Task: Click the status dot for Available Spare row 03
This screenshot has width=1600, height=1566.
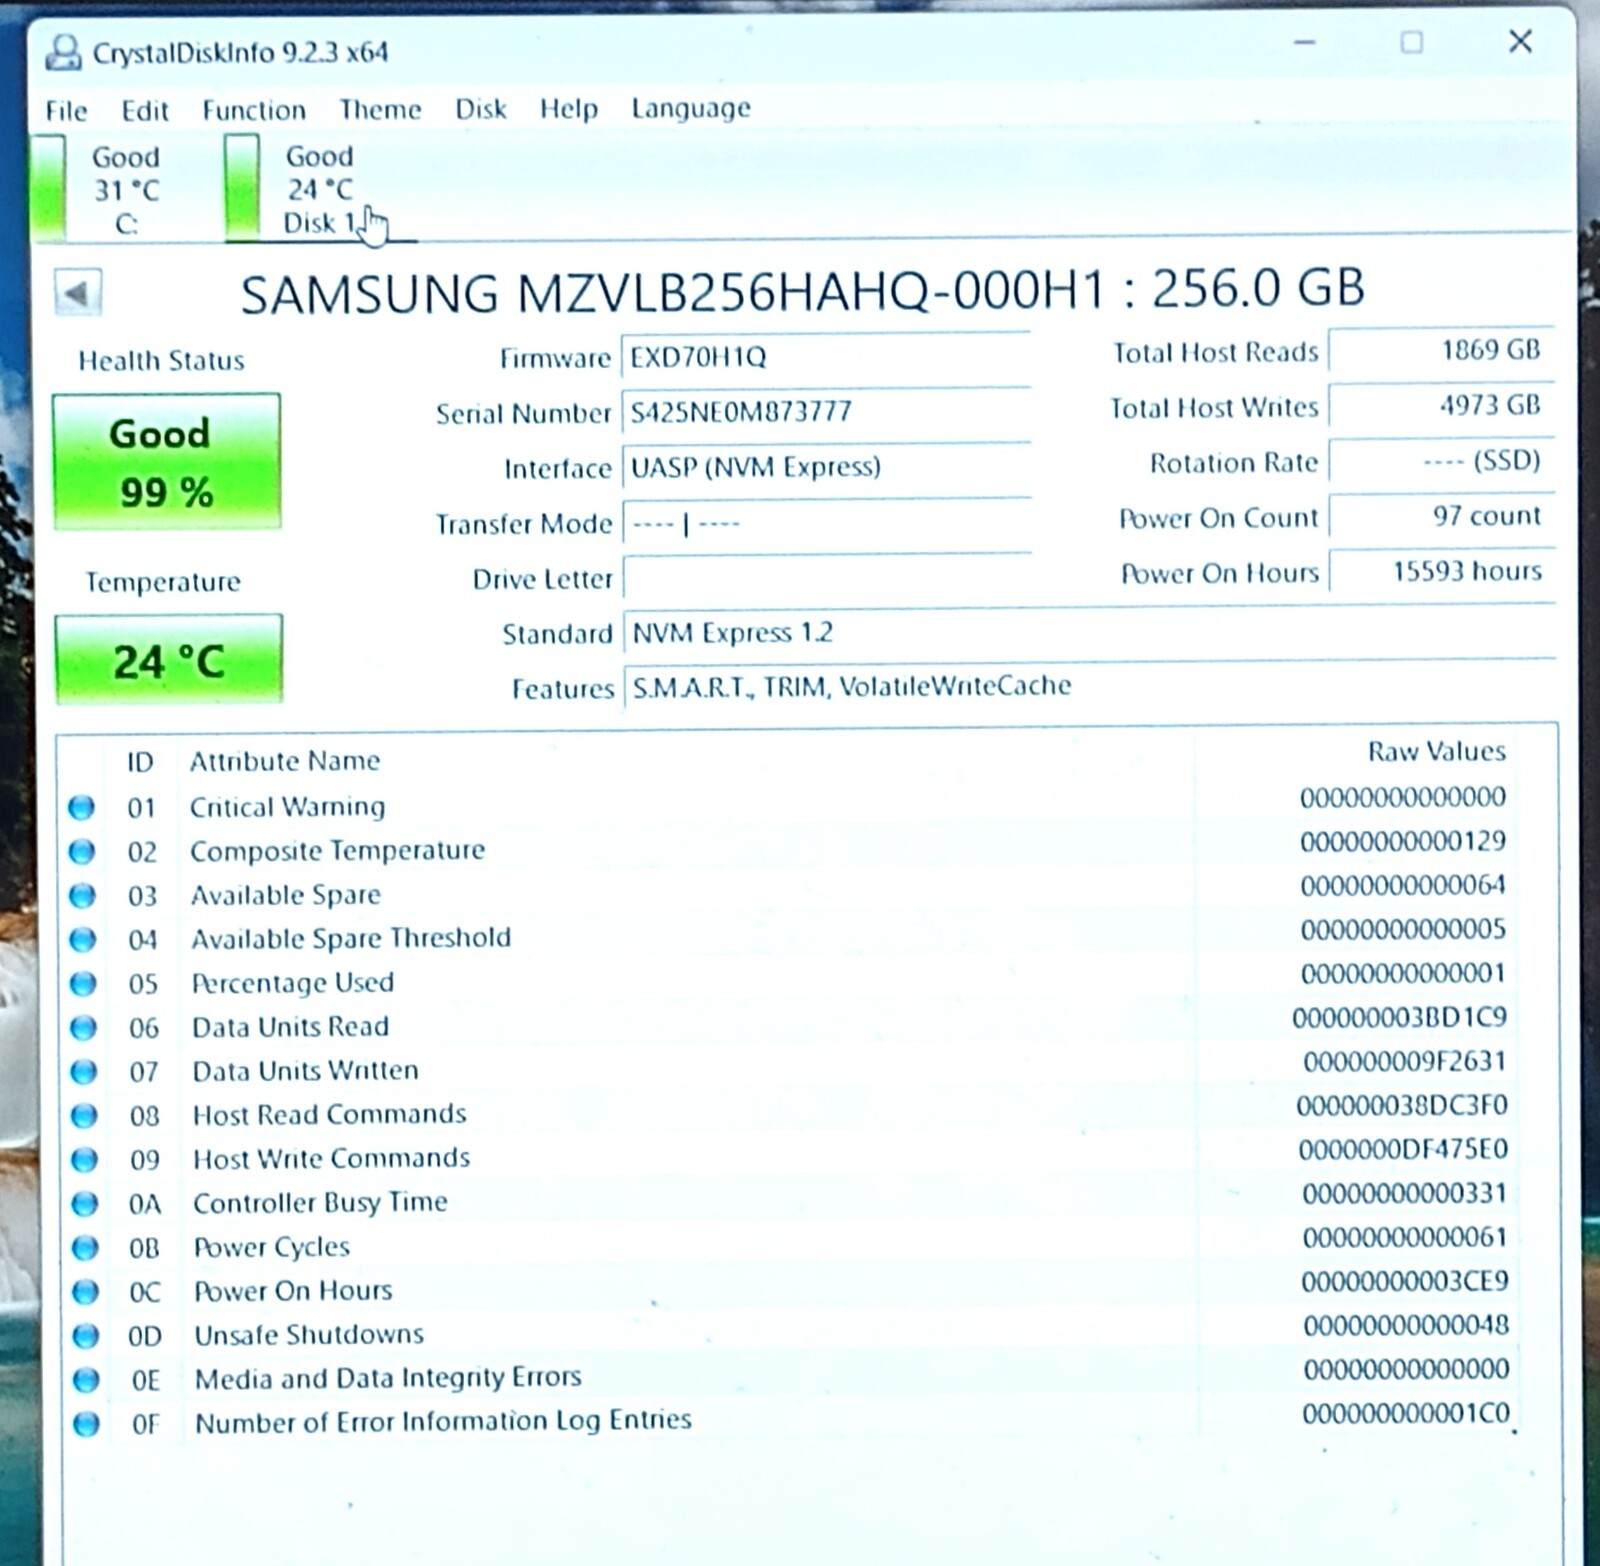Action: 82,895
